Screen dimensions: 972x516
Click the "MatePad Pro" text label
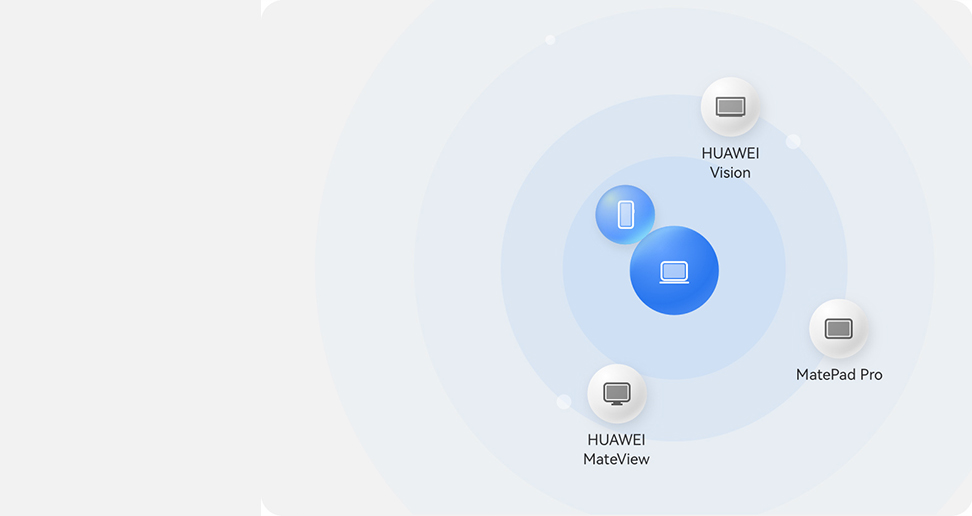coord(839,375)
